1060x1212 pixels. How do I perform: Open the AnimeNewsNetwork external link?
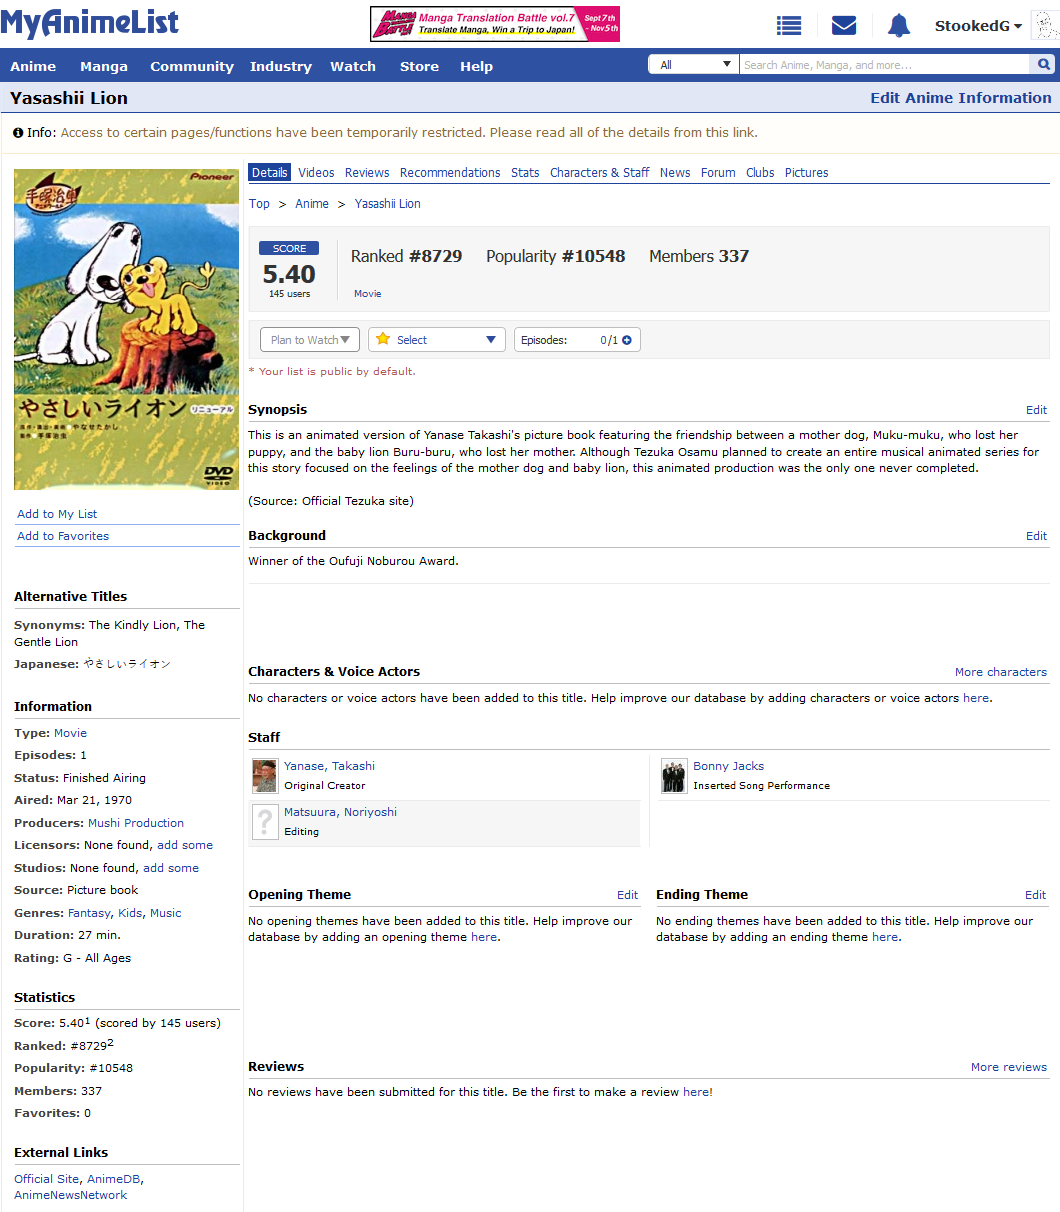(x=71, y=1195)
